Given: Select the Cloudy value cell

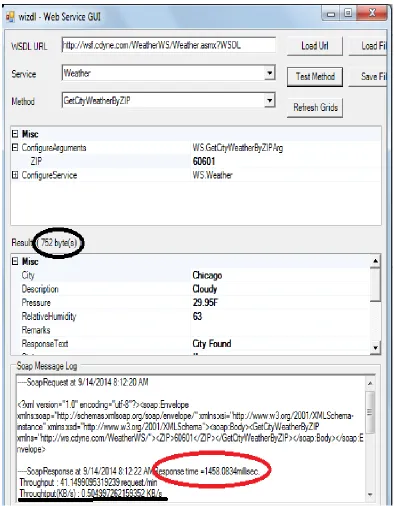Looking at the screenshot, I should tap(205, 289).
